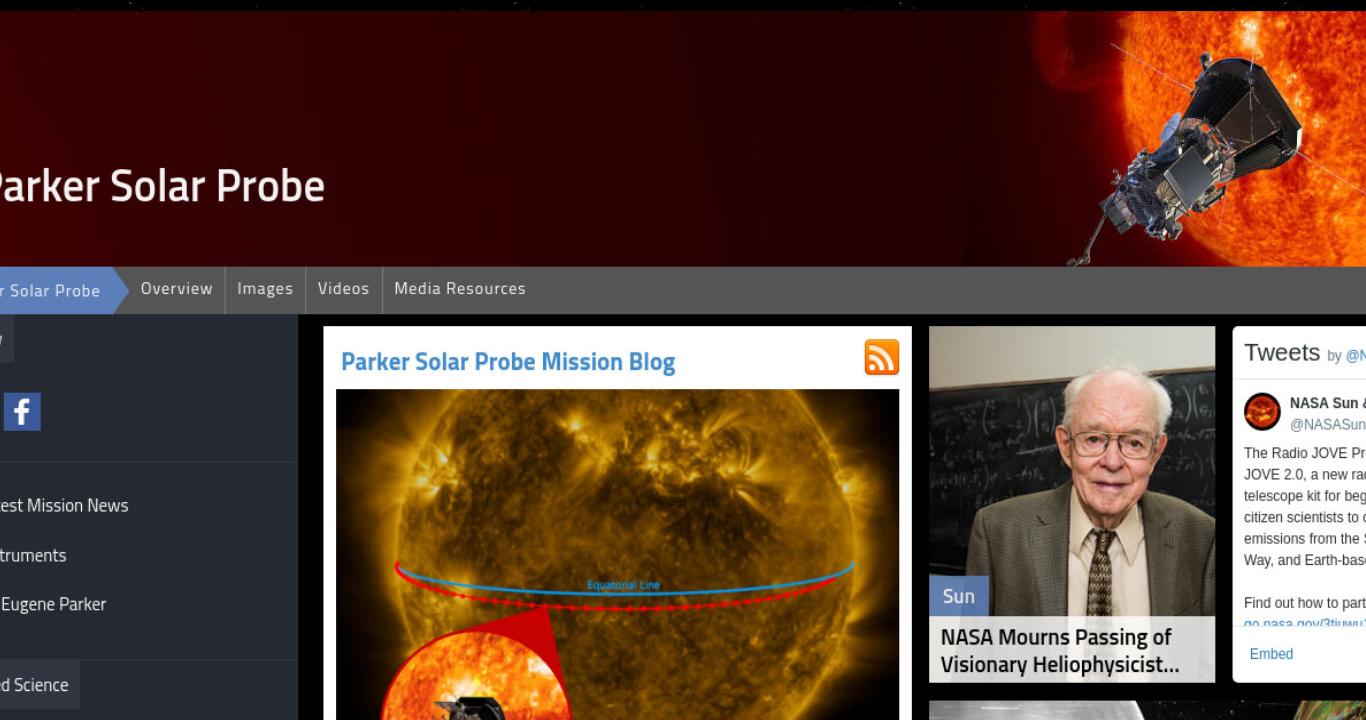The height and width of the screenshot is (720, 1366).
Task: Open the Overview tab
Action: (176, 289)
